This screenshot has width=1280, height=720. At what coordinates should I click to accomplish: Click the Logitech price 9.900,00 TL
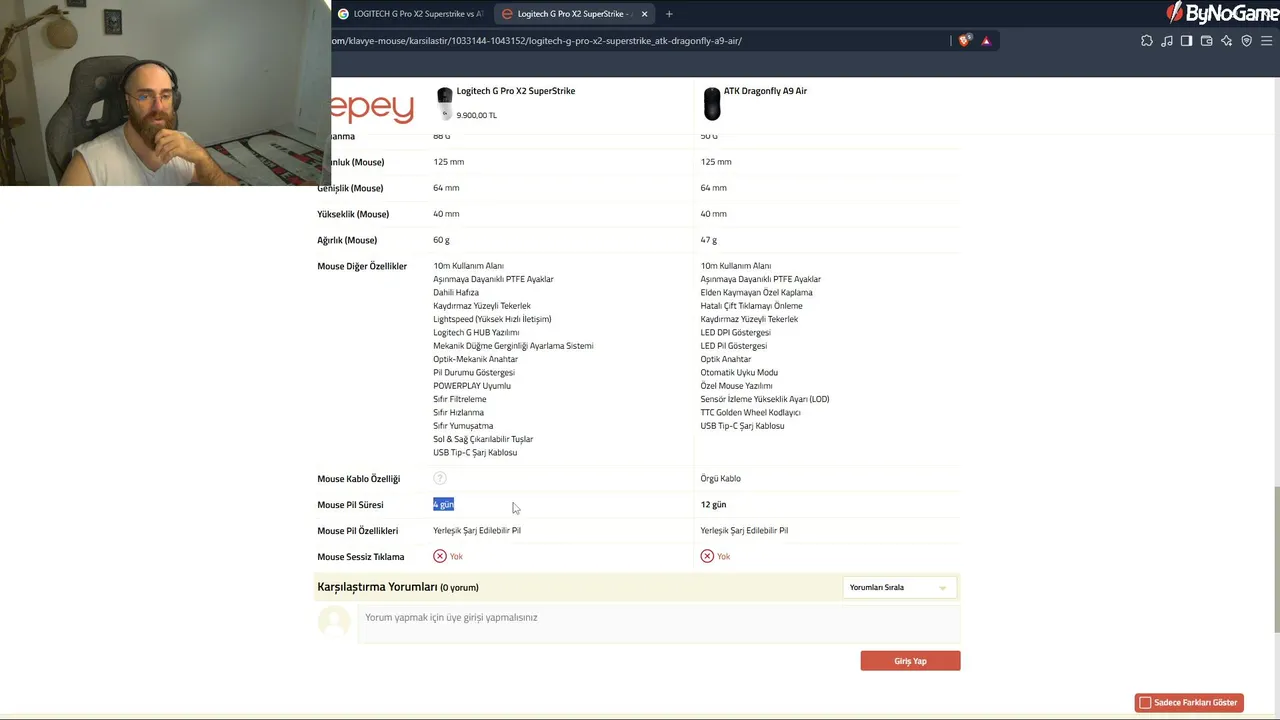coord(477,115)
